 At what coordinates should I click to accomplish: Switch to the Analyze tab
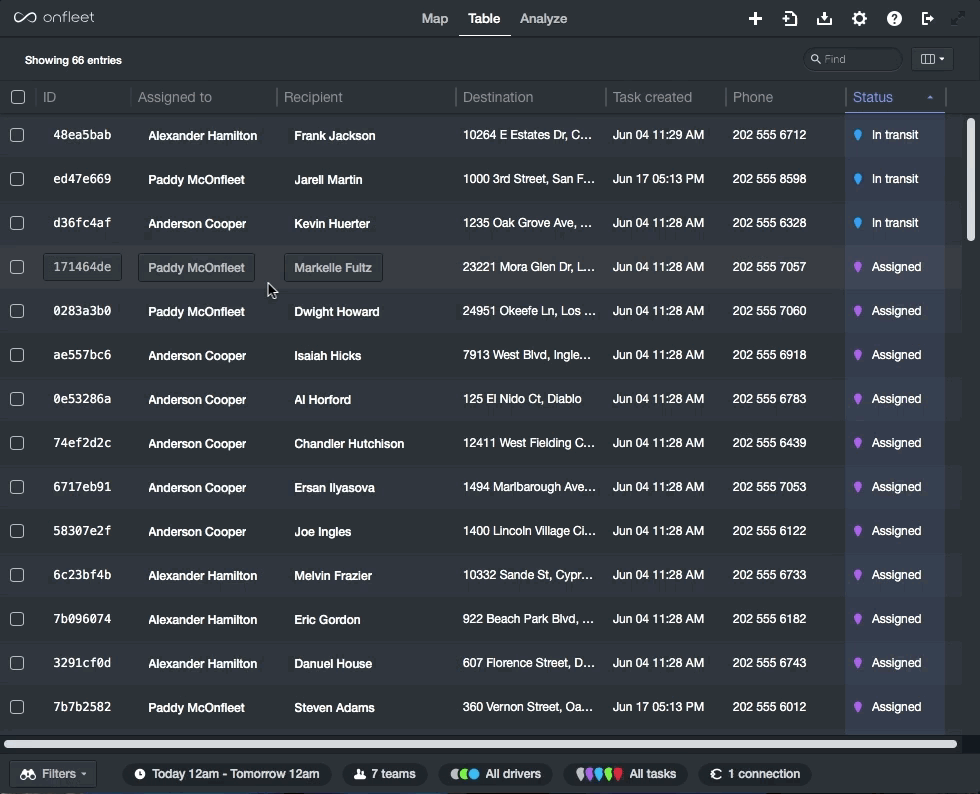(x=543, y=19)
